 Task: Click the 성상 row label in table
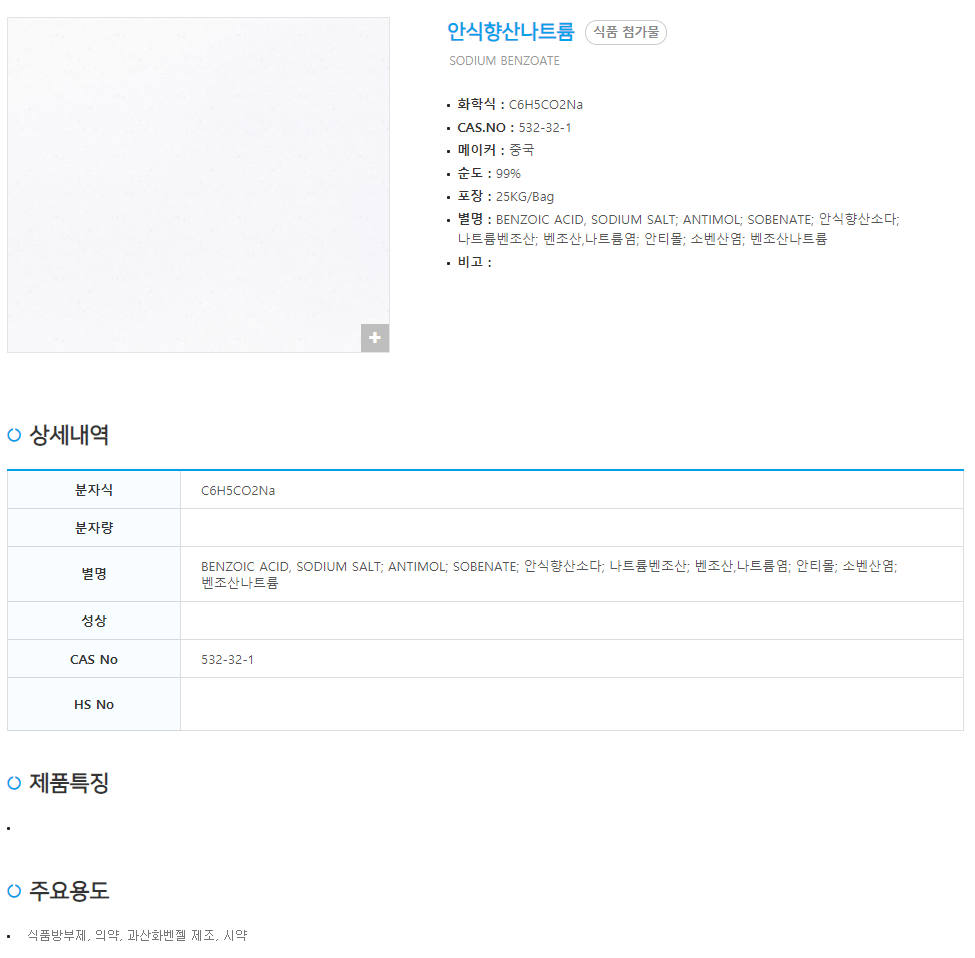point(94,621)
